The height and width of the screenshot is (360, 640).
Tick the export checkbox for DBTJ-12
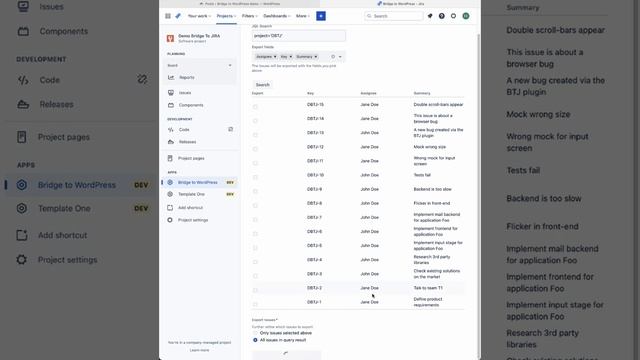(x=255, y=149)
